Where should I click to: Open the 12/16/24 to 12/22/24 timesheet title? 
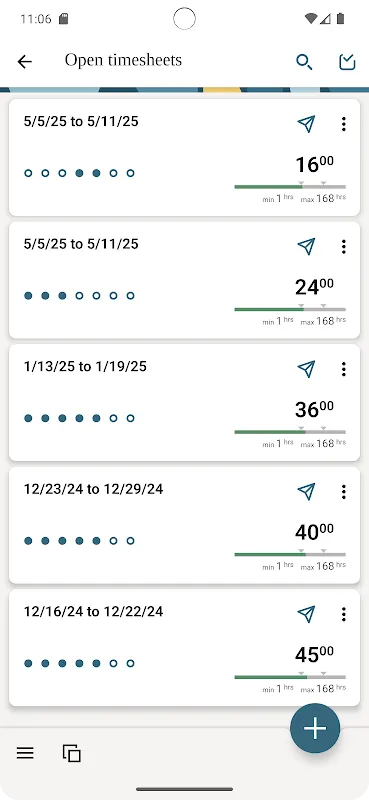coord(93,611)
